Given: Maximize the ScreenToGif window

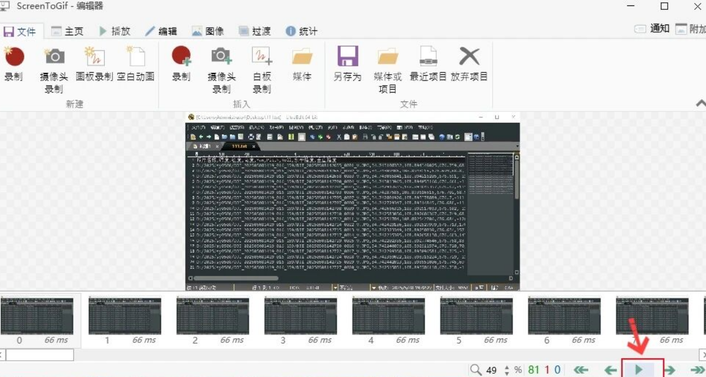Looking at the screenshot, I should click(x=664, y=6).
